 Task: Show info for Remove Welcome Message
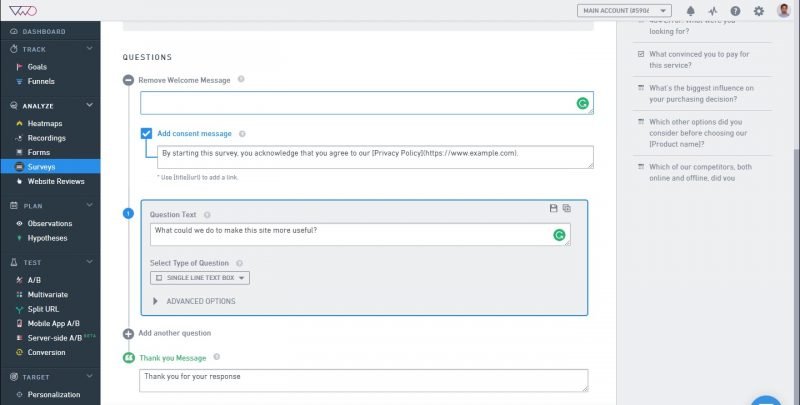click(241, 79)
